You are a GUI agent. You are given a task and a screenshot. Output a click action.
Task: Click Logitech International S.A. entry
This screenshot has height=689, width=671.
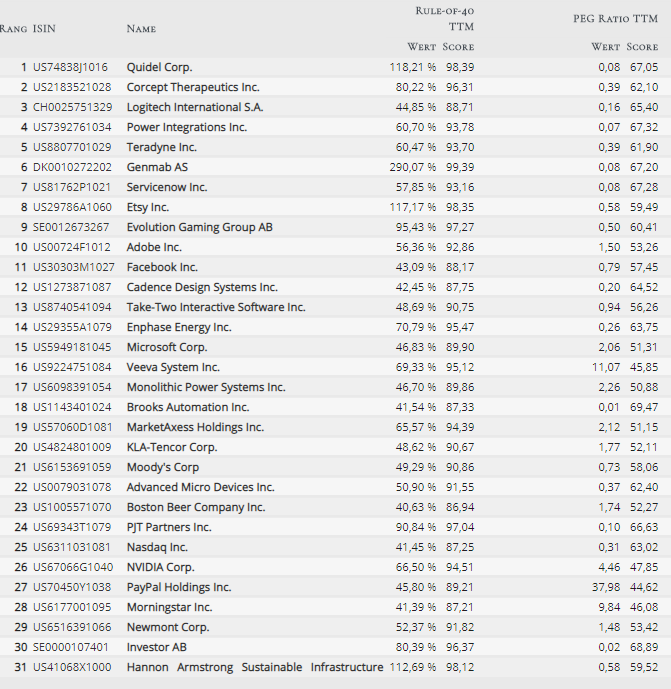[x=195, y=107]
